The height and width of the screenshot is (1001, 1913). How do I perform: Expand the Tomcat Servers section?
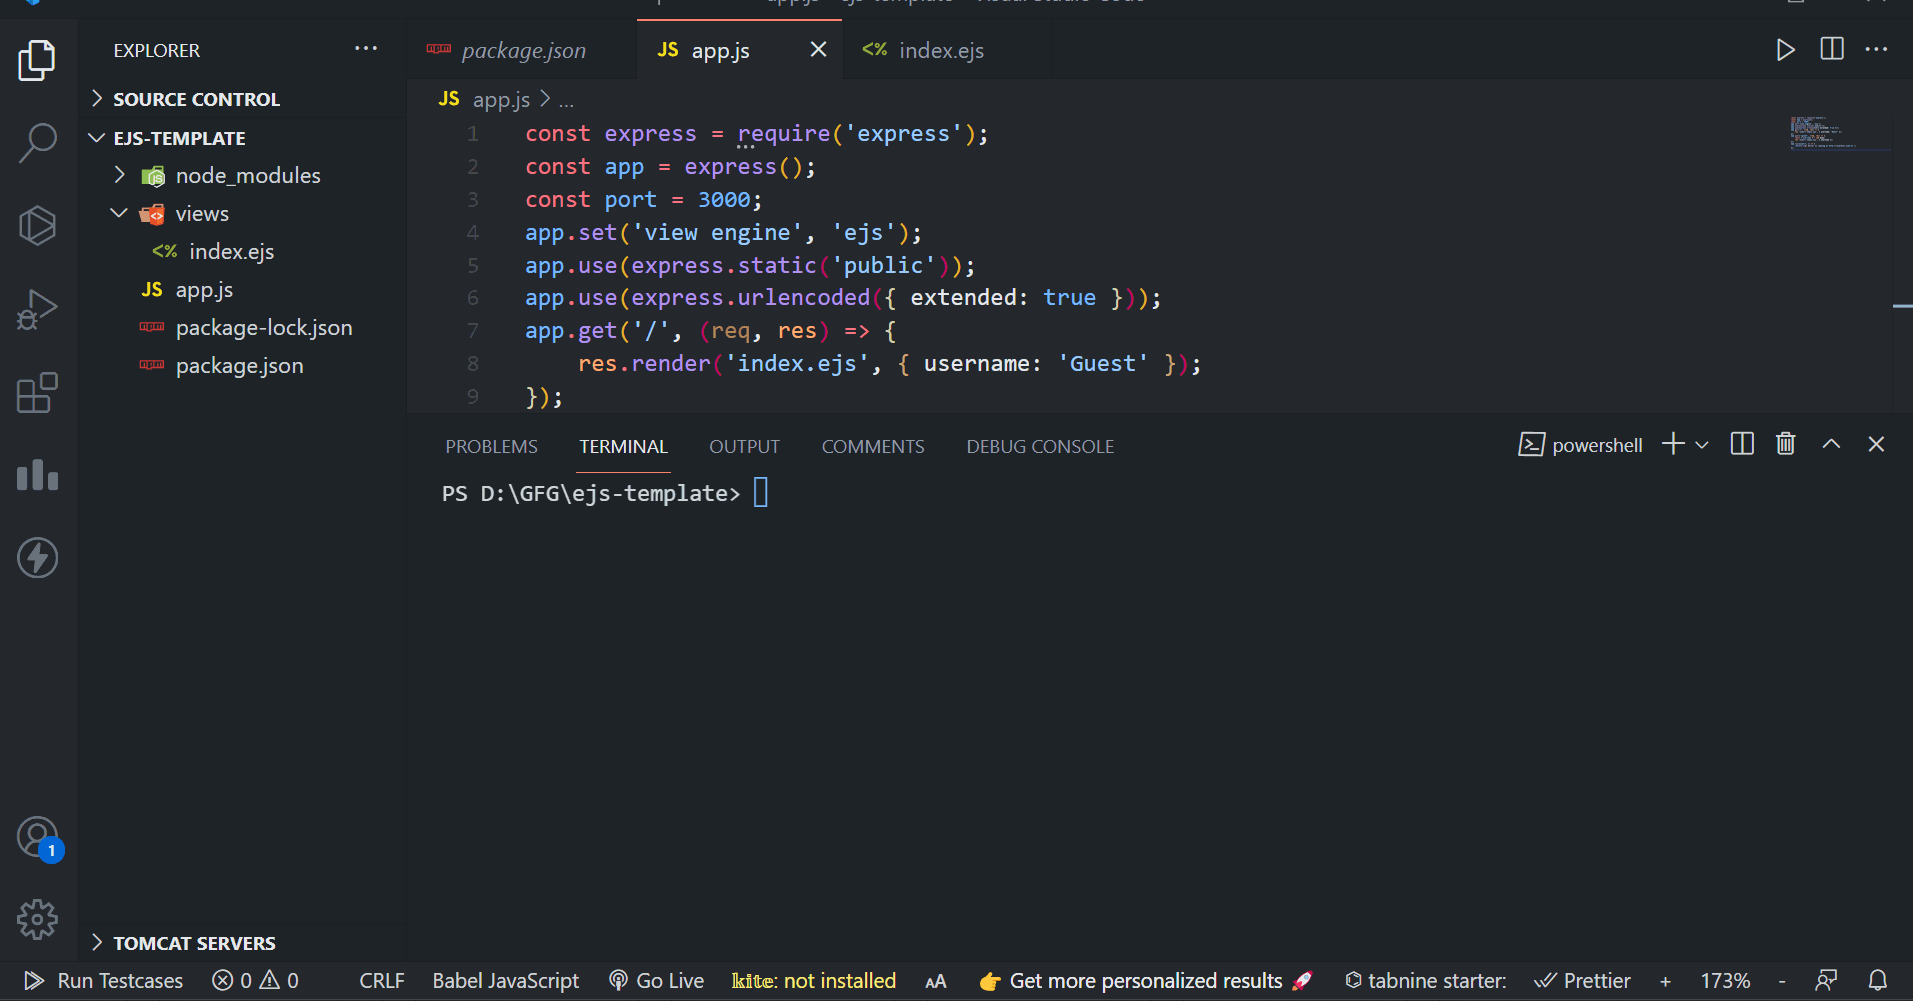pyautogui.click(x=242, y=943)
